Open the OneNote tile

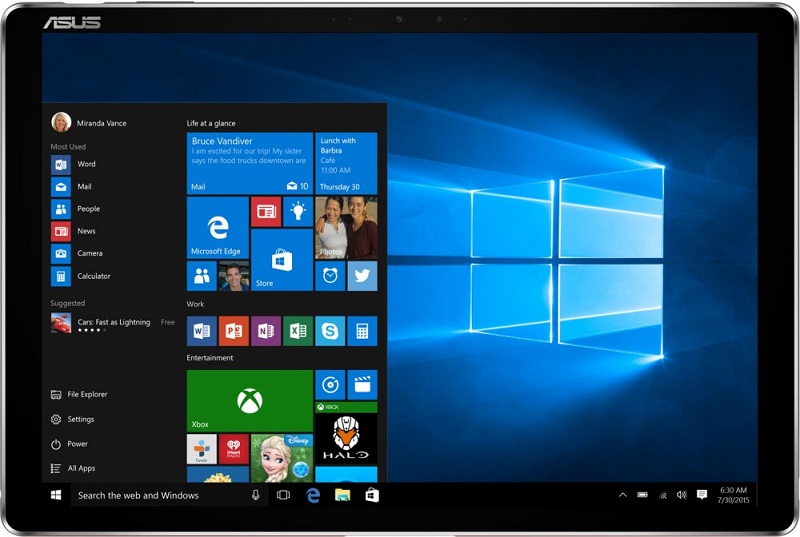tap(265, 330)
